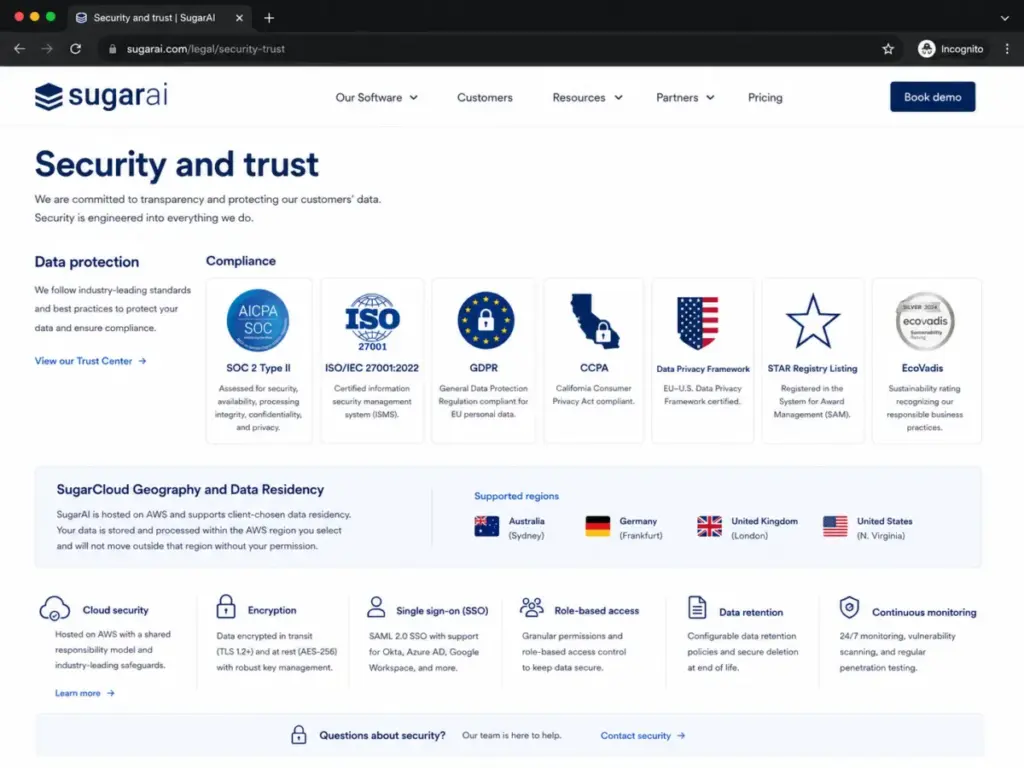Click the Australia flag icon
Image resolution: width=1024 pixels, height=768 pixels.
pos(487,526)
